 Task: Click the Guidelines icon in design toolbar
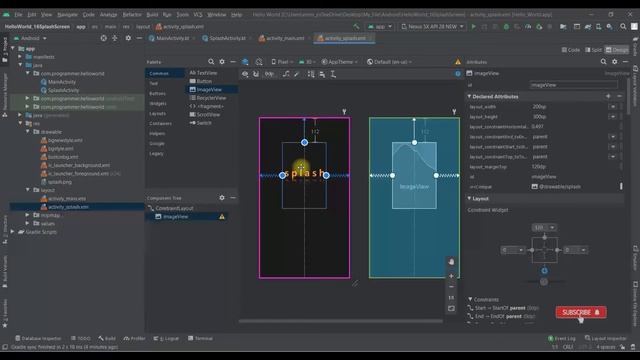coord(333,74)
